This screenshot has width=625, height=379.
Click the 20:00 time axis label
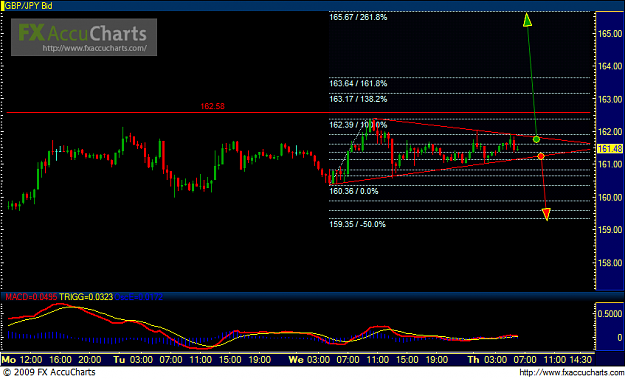click(x=90, y=360)
